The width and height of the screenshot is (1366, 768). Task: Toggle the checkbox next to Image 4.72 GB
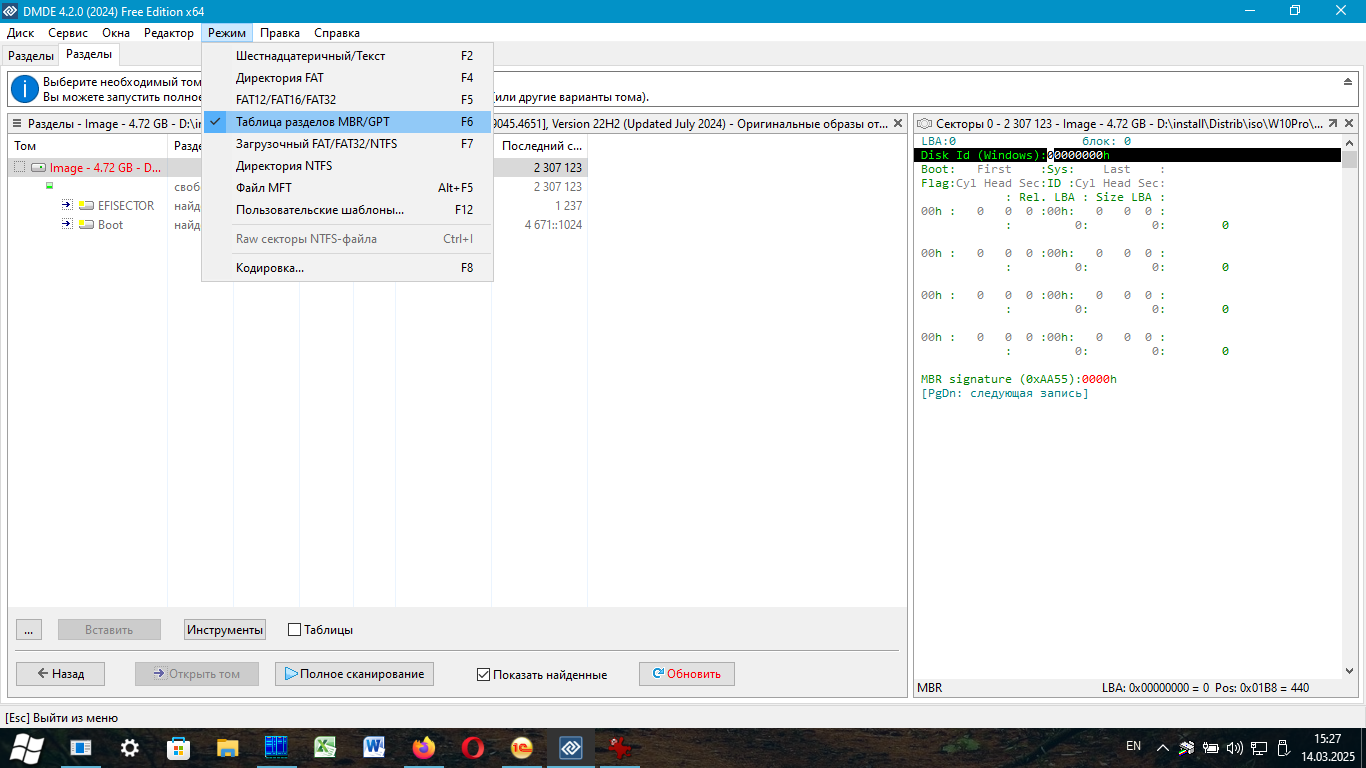pyautogui.click(x=20, y=168)
